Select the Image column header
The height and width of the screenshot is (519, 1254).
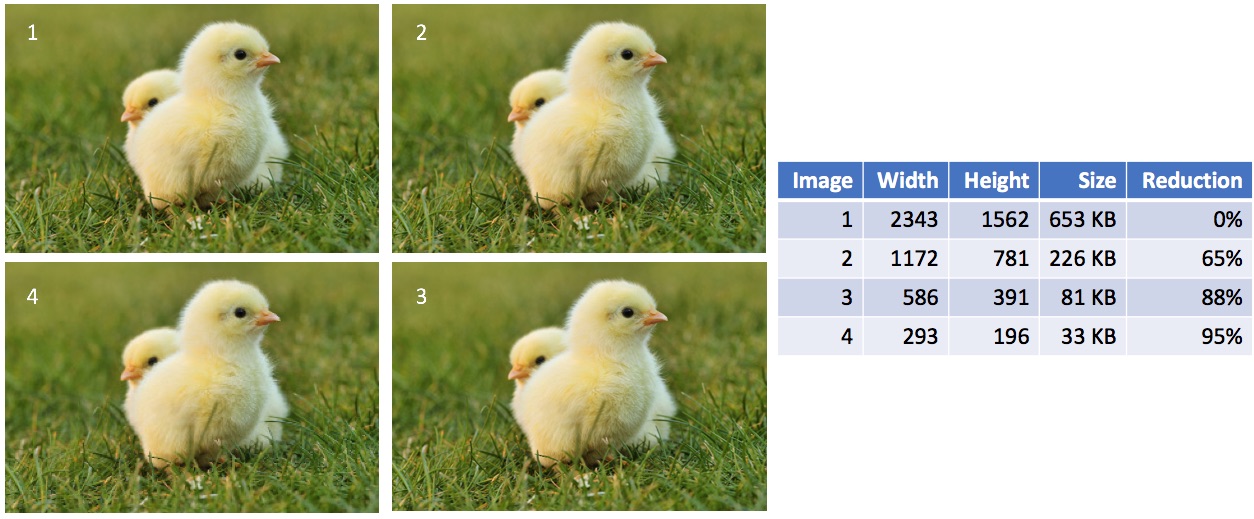[821, 181]
